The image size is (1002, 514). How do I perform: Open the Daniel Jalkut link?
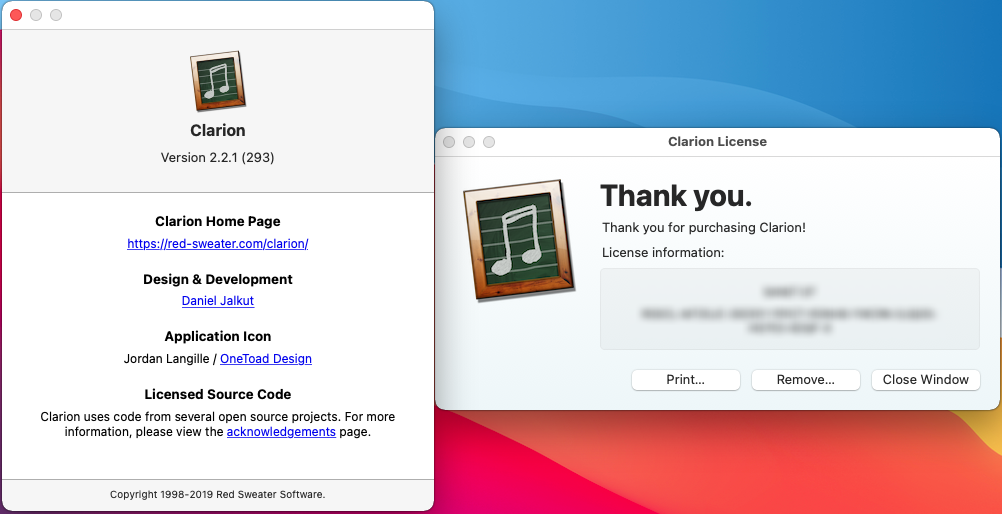218,300
